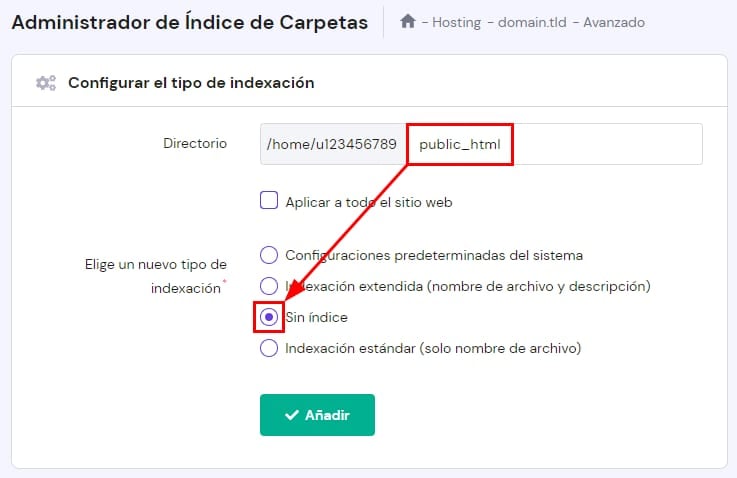This screenshot has height=478, width=737.
Task: Click the Configurar el tipo de indexación heading
Action: tap(191, 83)
